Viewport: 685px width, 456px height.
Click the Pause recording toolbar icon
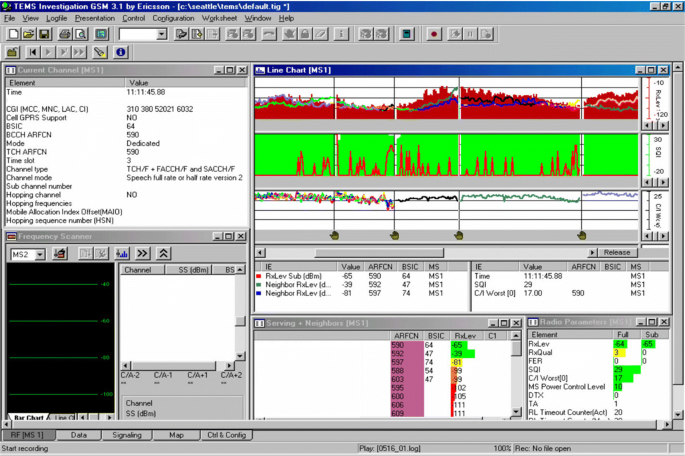471,34
